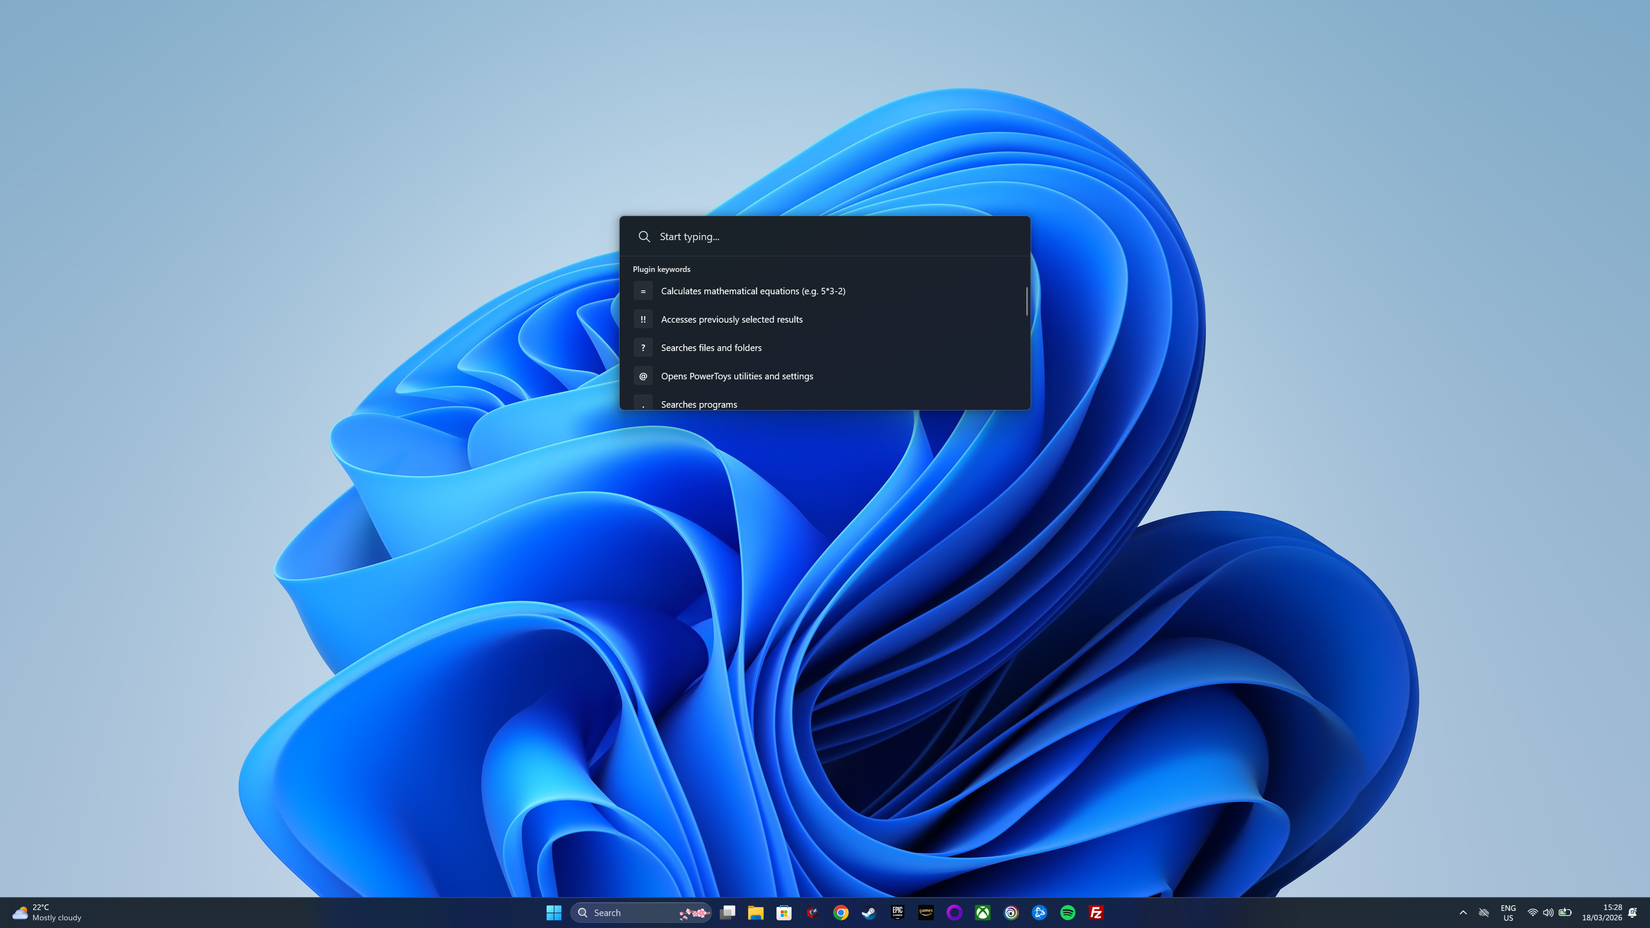Launch Spotify from the taskbar
This screenshot has height=928, width=1650.
pyautogui.click(x=1068, y=912)
